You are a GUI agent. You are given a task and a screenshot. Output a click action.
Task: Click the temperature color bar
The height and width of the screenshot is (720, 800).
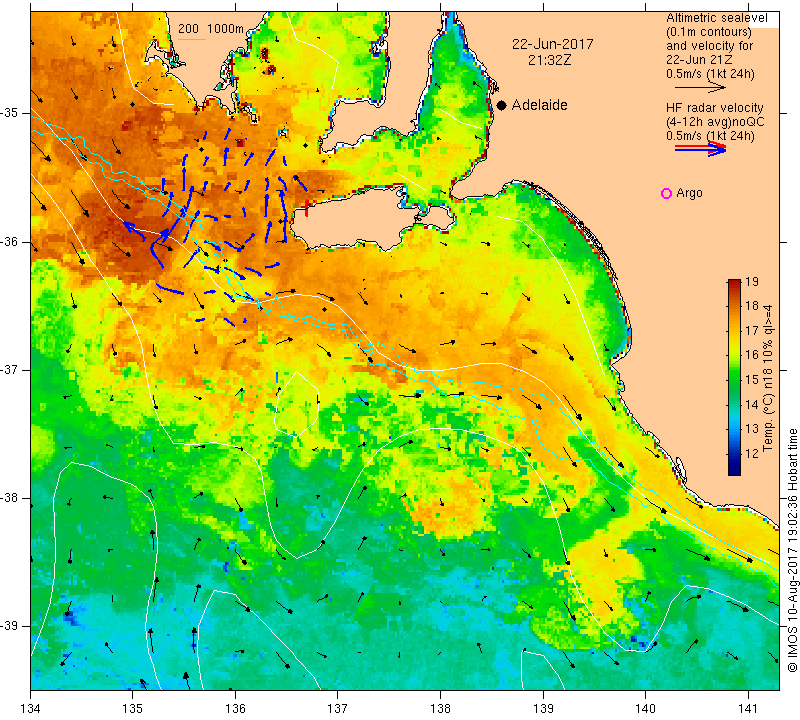(734, 378)
